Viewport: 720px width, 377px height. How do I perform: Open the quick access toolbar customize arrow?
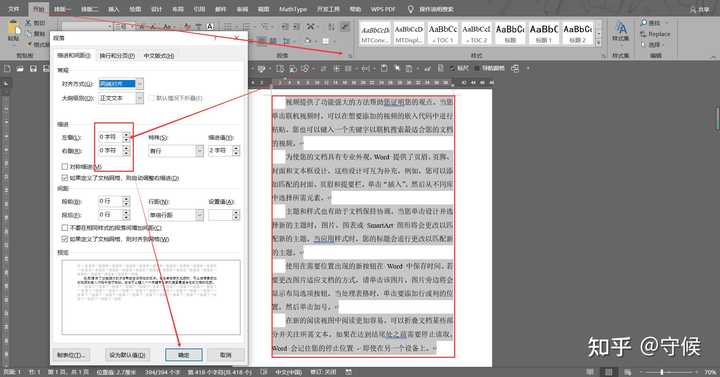[528, 68]
